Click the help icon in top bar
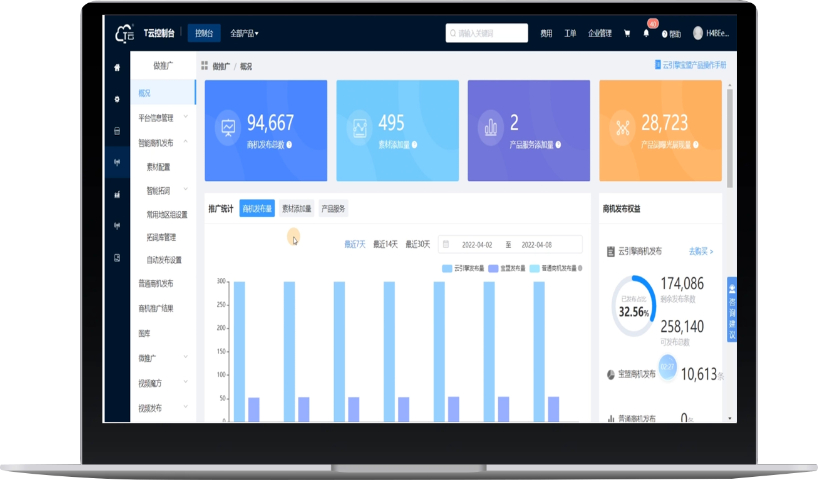Screen dimensions: 818x480 pyautogui.click(x=665, y=34)
